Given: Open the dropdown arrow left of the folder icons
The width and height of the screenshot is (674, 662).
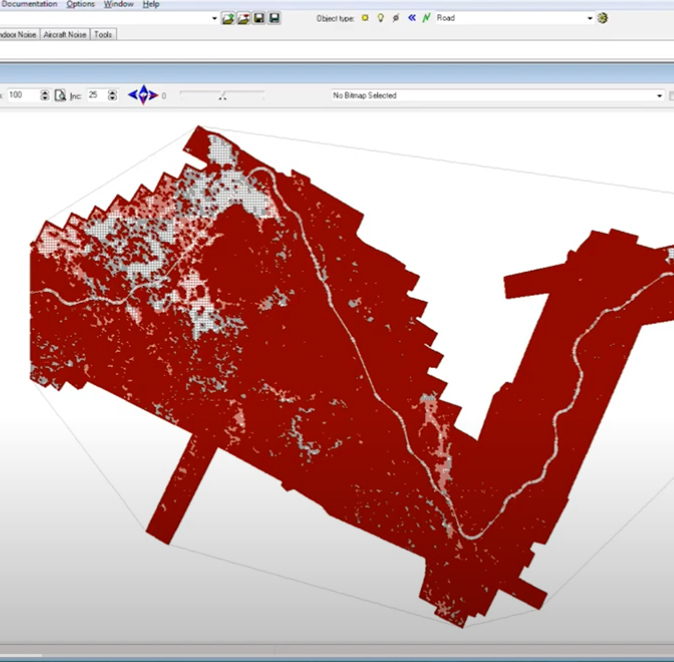Looking at the screenshot, I should tap(215, 18).
